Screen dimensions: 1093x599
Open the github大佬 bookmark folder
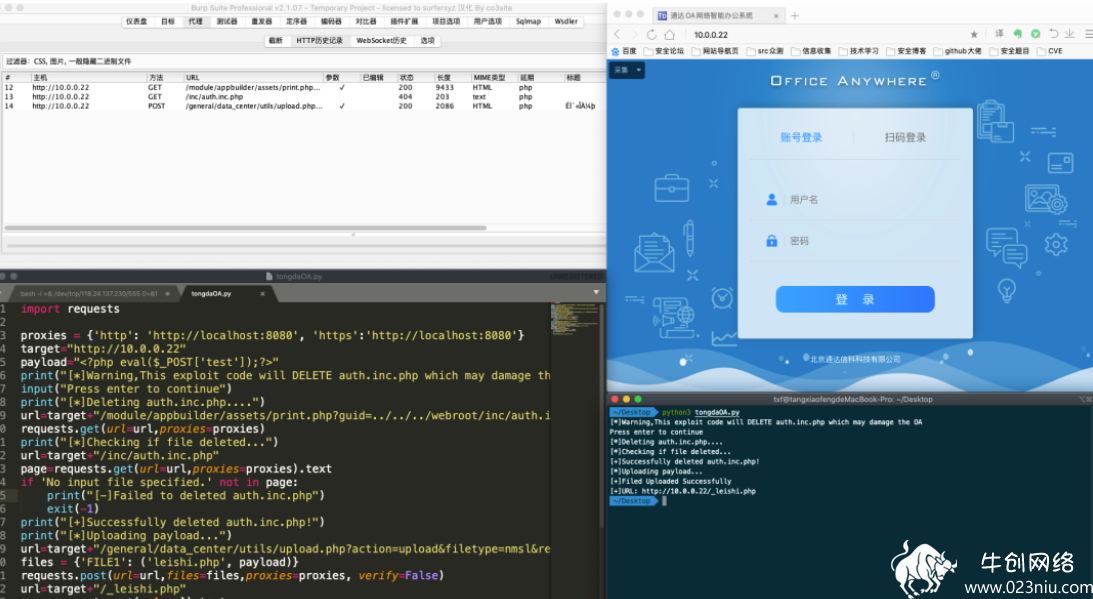(957, 51)
